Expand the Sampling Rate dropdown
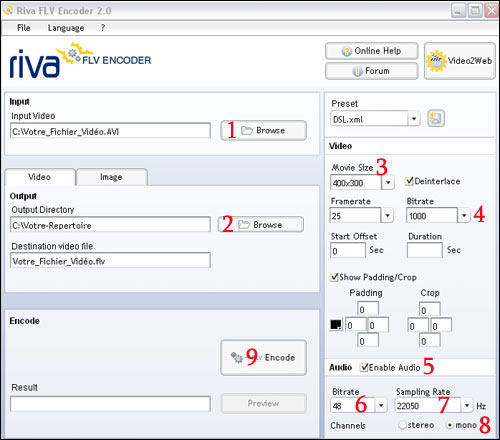Image resolution: width=500 pixels, height=440 pixels. 467,405
